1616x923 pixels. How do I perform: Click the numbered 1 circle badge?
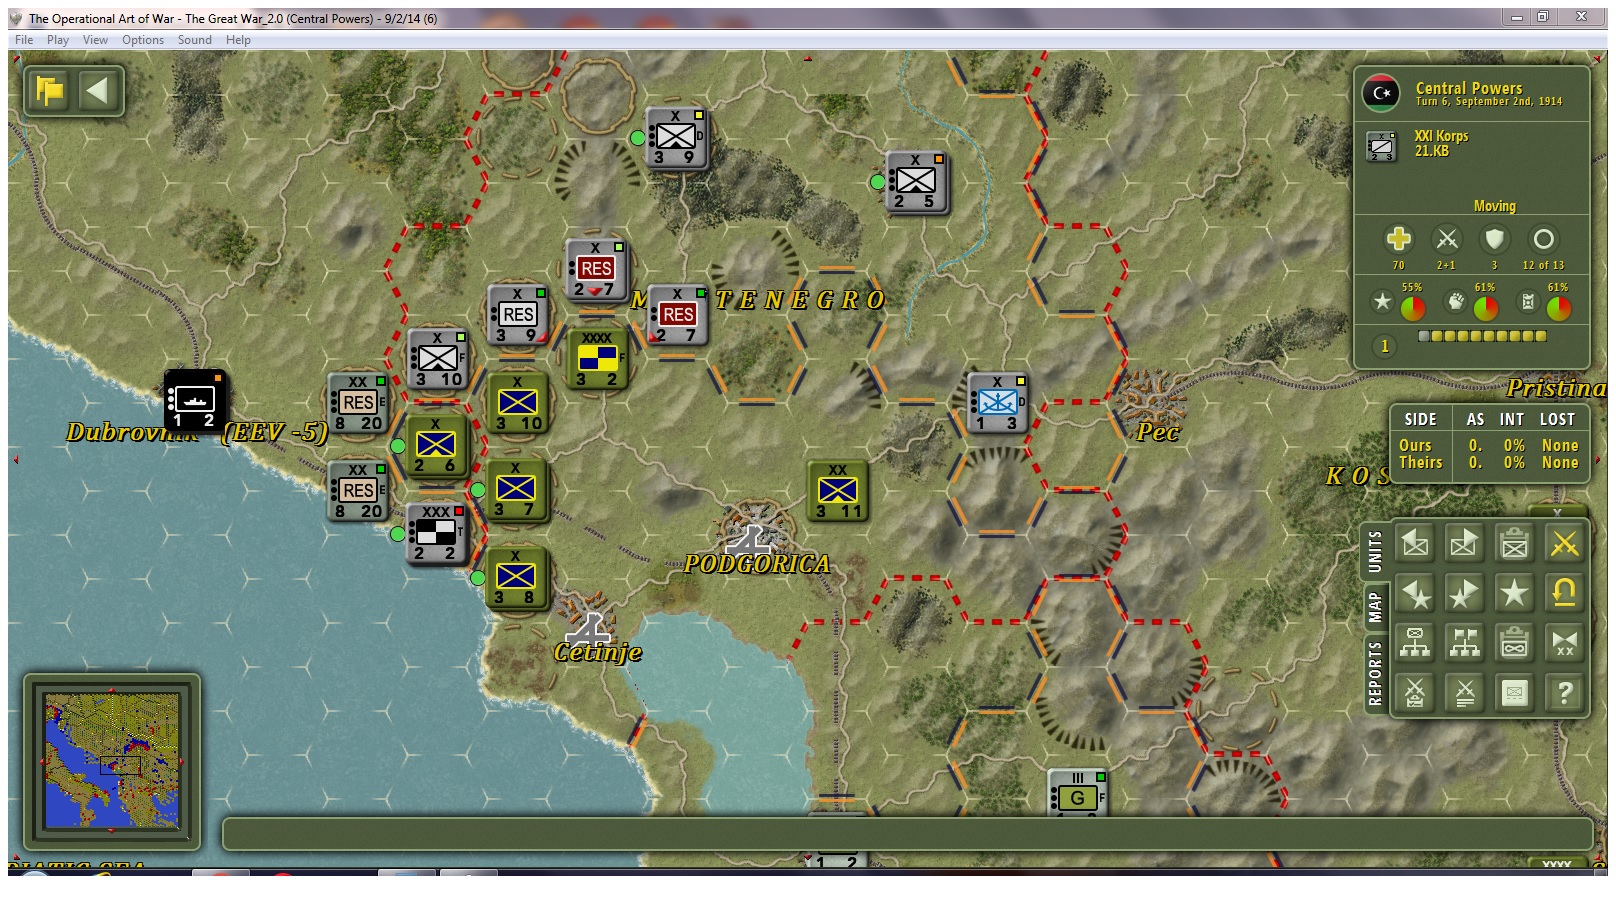(x=1384, y=346)
